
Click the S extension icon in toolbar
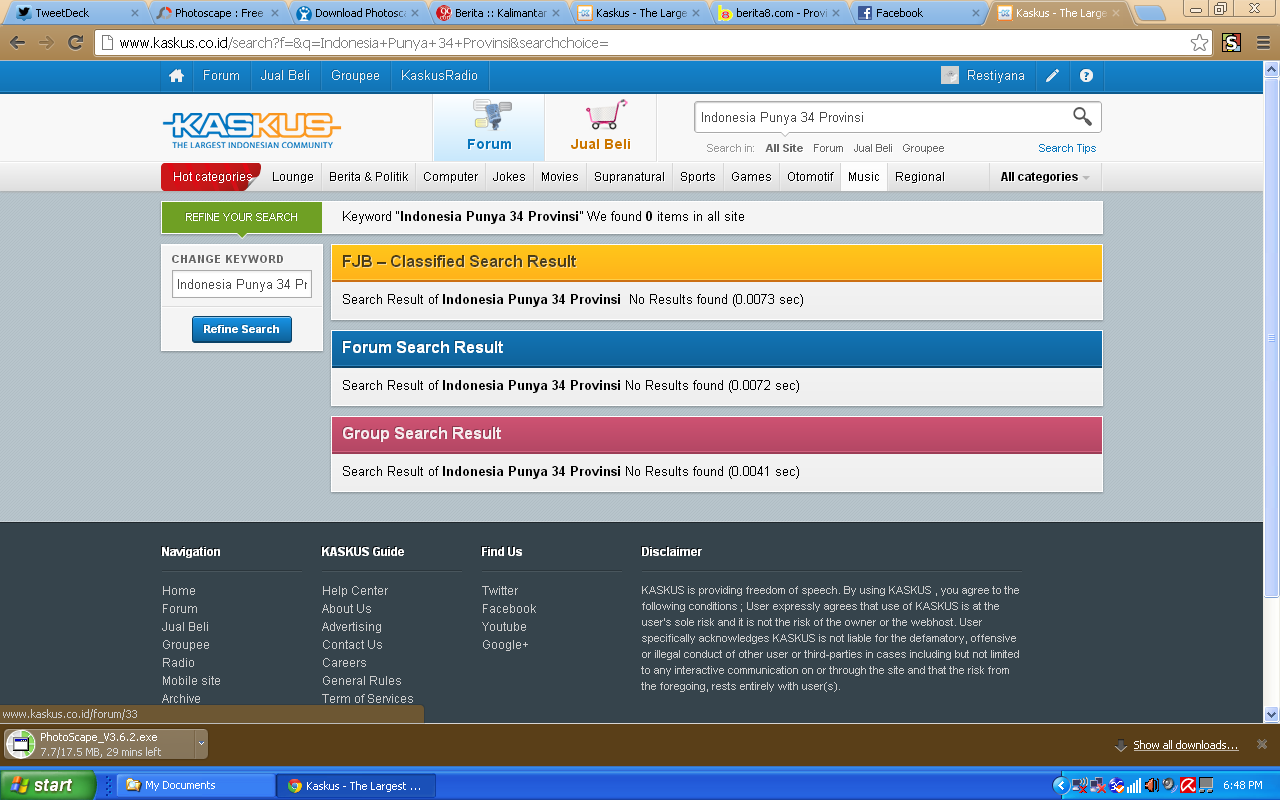(x=1231, y=43)
